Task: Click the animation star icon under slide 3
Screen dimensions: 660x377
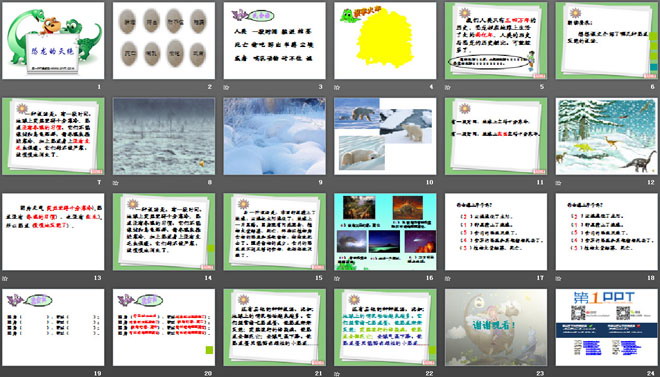Action: pyautogui.click(x=226, y=88)
